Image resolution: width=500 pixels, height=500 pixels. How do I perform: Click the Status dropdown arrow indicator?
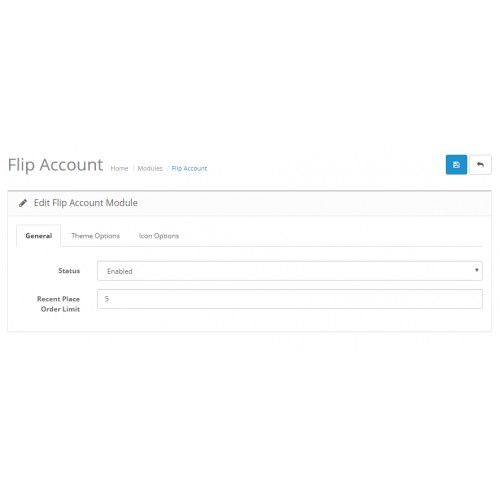point(477,270)
